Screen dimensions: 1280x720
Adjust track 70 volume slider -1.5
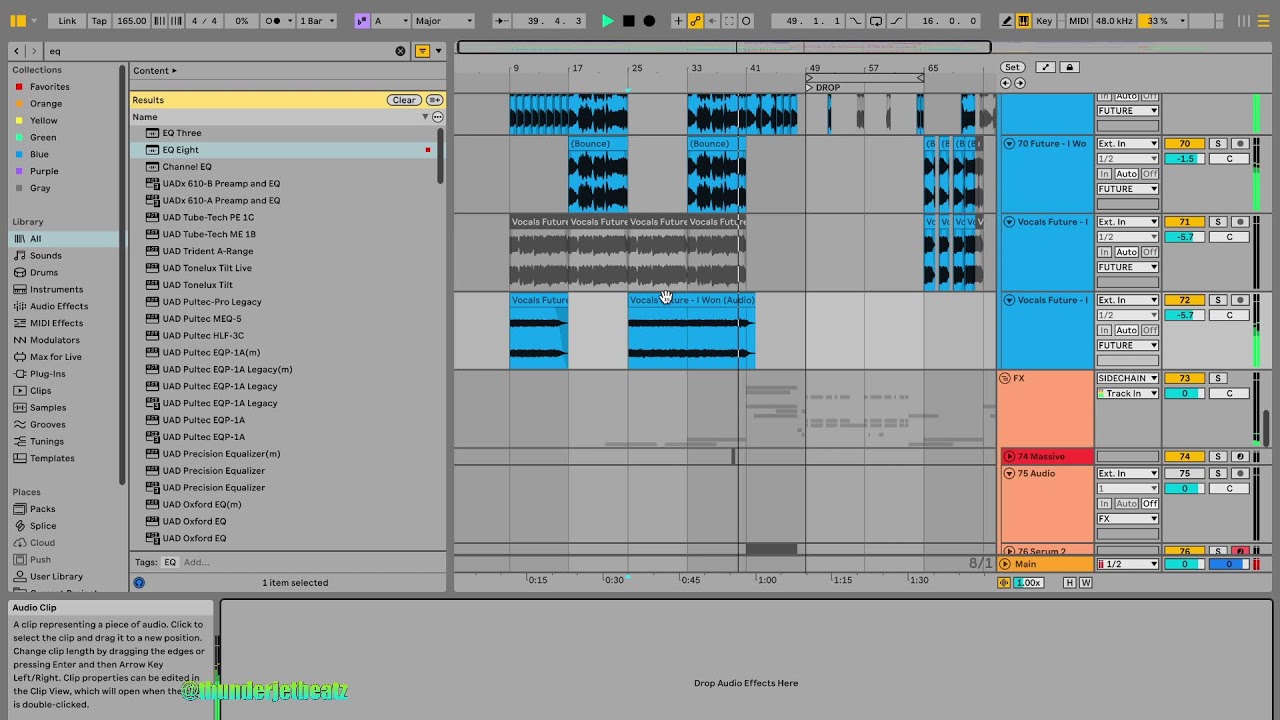click(x=1184, y=159)
